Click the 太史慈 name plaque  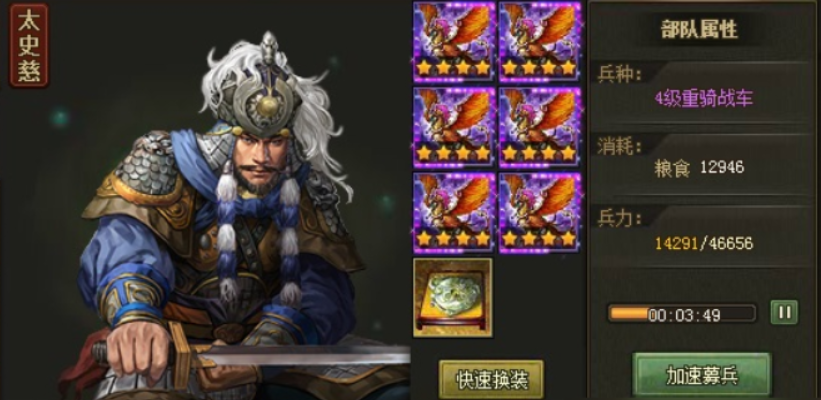click(29, 45)
